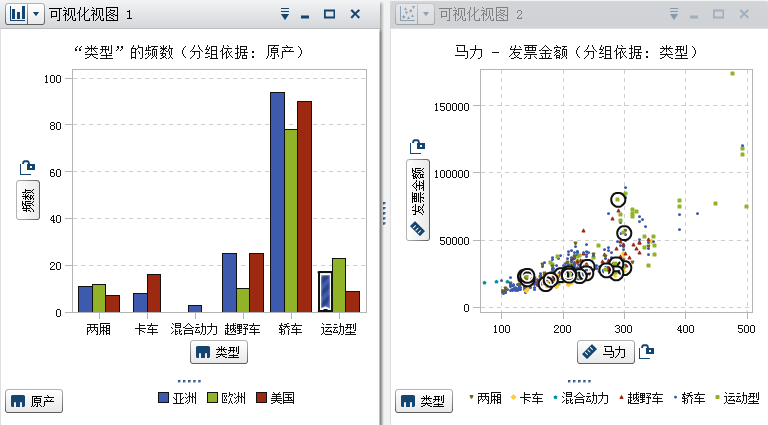Image resolution: width=768 pixels, height=425 pixels.
Task: Click the legend splitter handle below scatter plot
Action: tap(579, 381)
